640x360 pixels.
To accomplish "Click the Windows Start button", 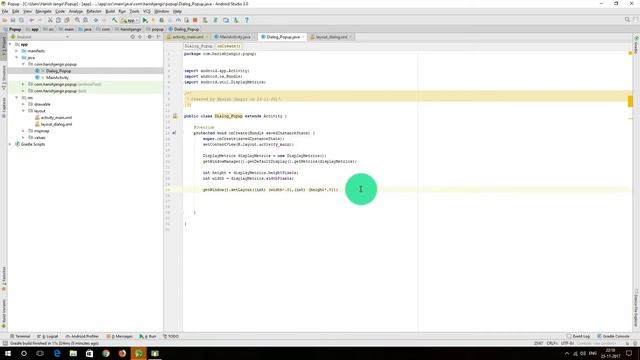I will [x=8, y=353].
